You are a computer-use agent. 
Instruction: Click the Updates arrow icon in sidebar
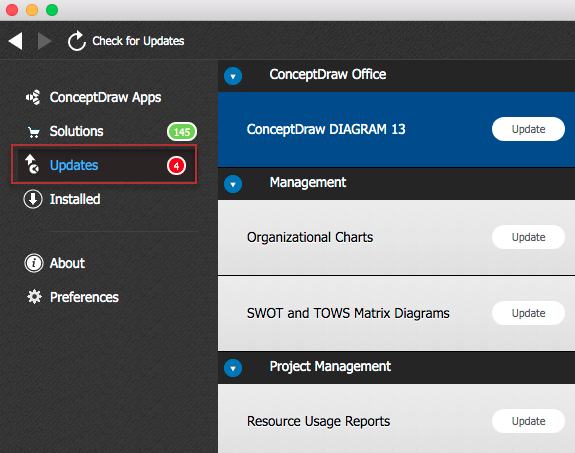[x=32, y=164]
